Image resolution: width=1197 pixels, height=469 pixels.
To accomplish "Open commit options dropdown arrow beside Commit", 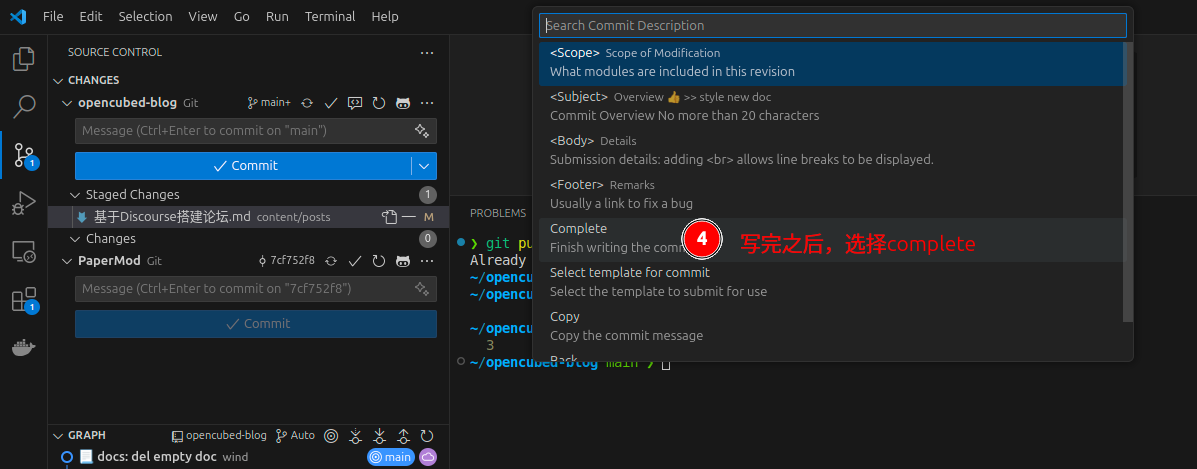I will click(424, 166).
